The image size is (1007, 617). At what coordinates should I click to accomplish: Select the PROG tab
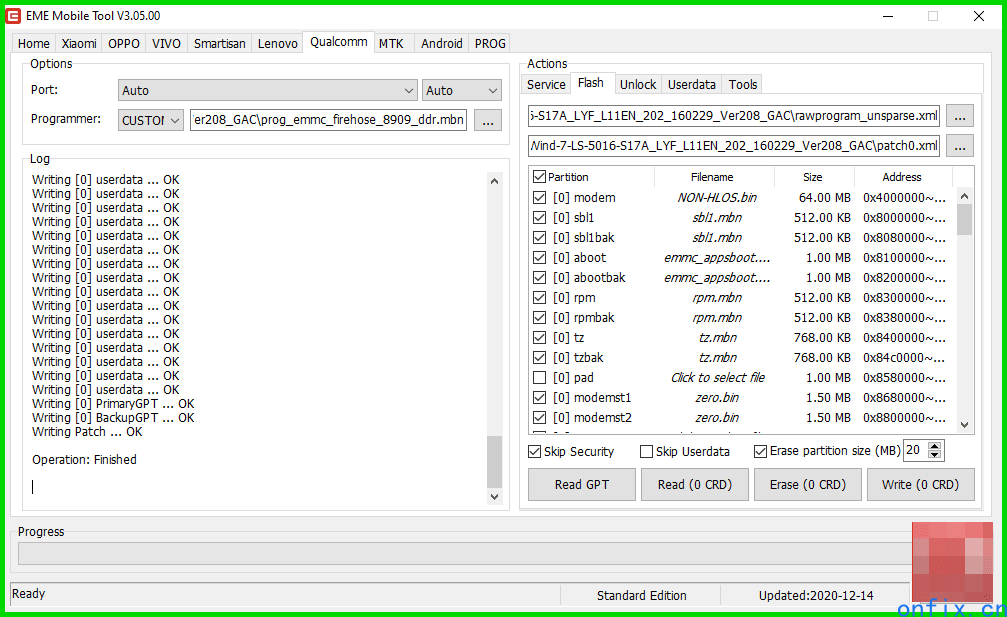490,44
